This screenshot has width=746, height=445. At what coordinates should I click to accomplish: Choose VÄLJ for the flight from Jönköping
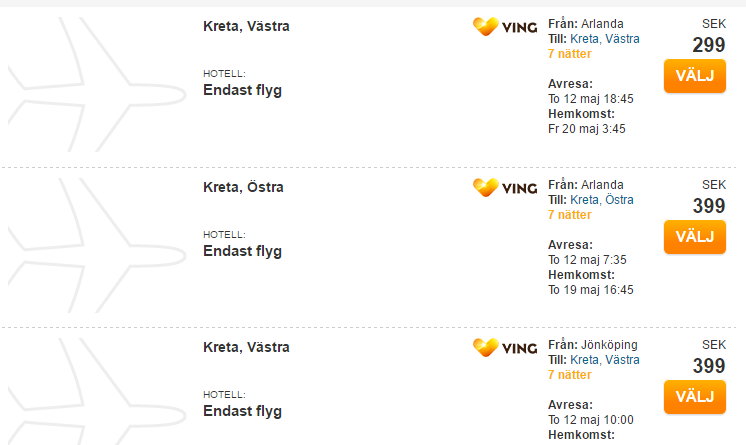tap(694, 397)
